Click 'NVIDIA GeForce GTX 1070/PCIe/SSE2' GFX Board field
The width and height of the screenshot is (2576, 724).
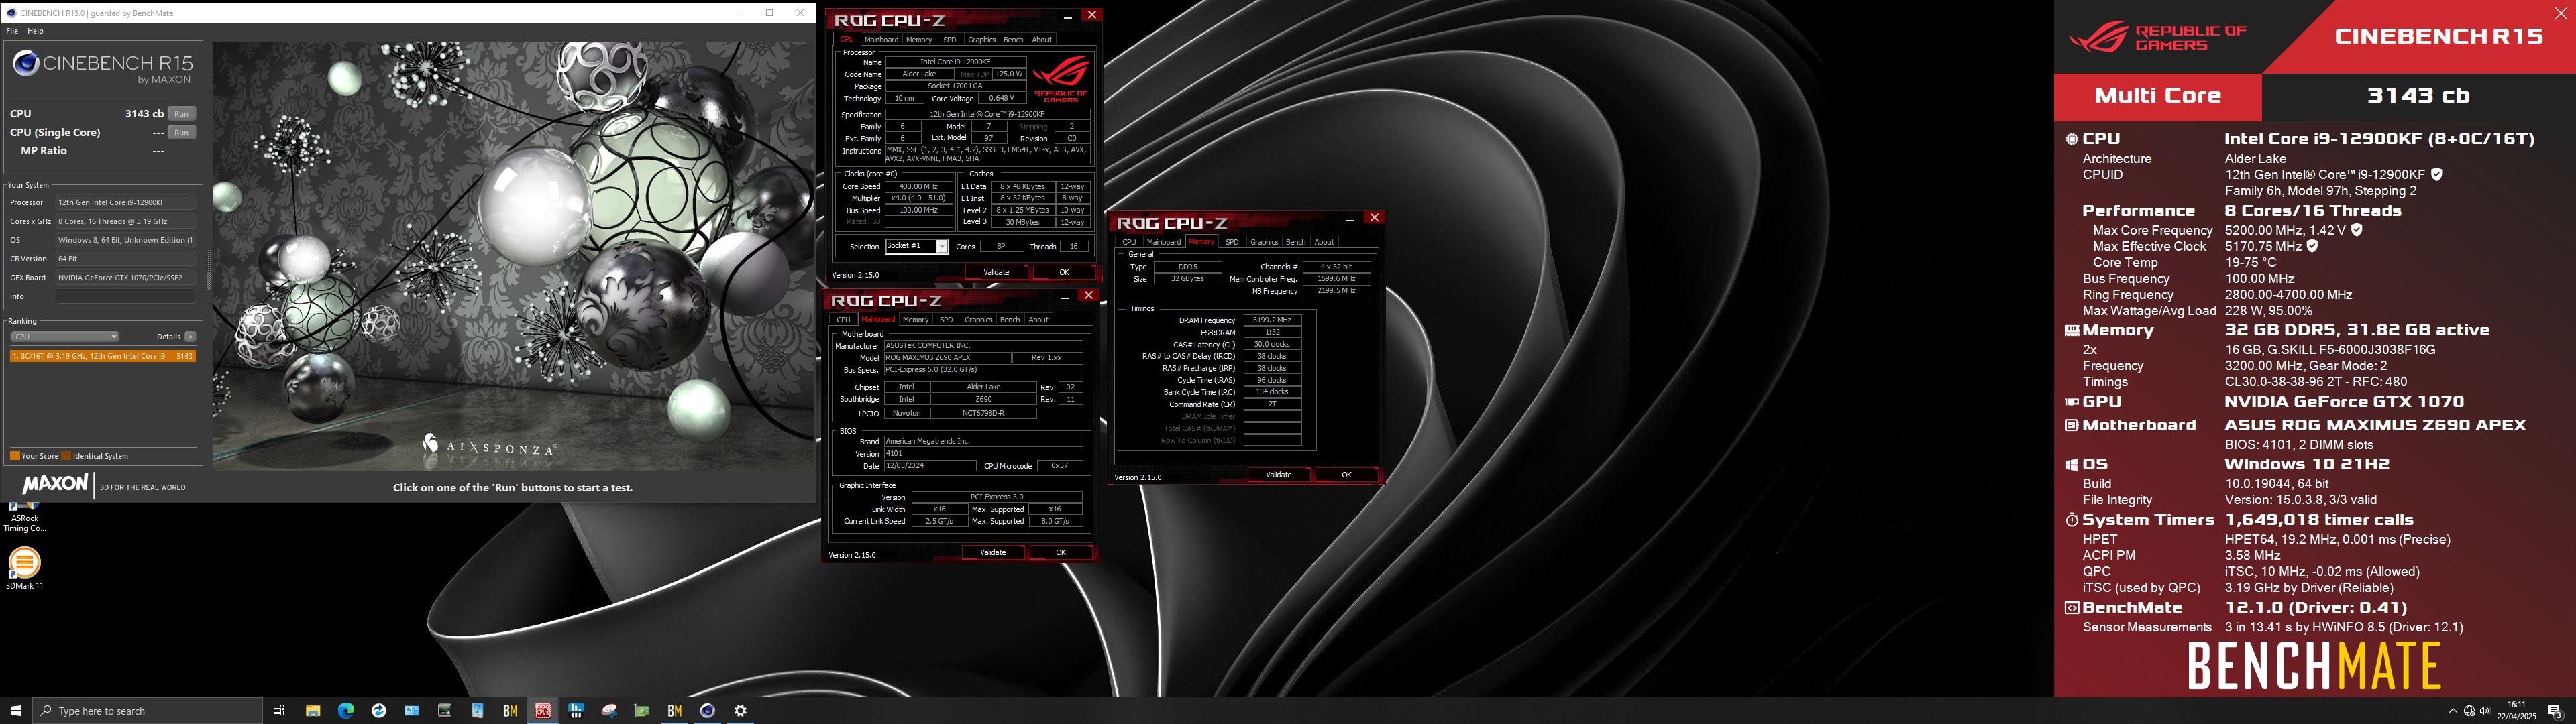(125, 277)
